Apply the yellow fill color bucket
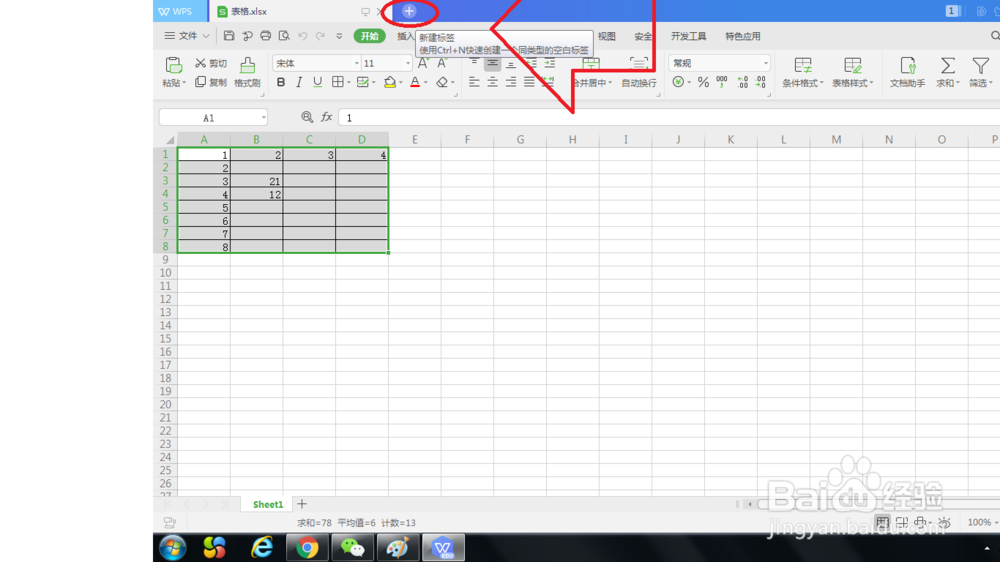The image size is (1000, 562). point(390,82)
